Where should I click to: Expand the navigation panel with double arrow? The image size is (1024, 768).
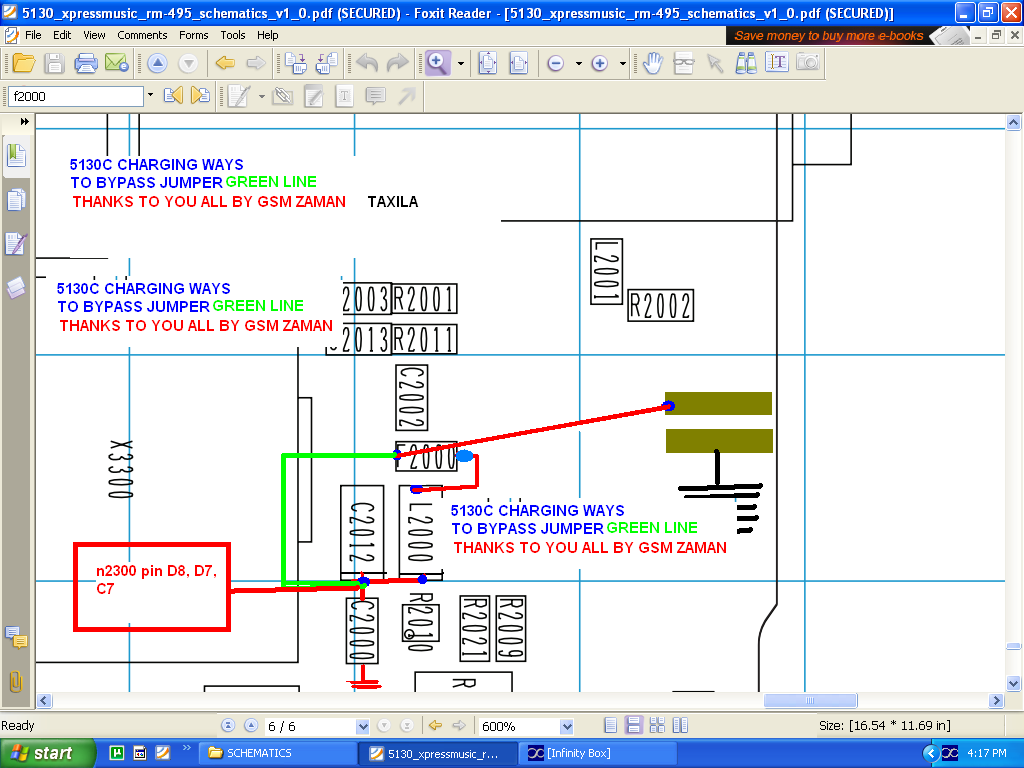point(24,121)
